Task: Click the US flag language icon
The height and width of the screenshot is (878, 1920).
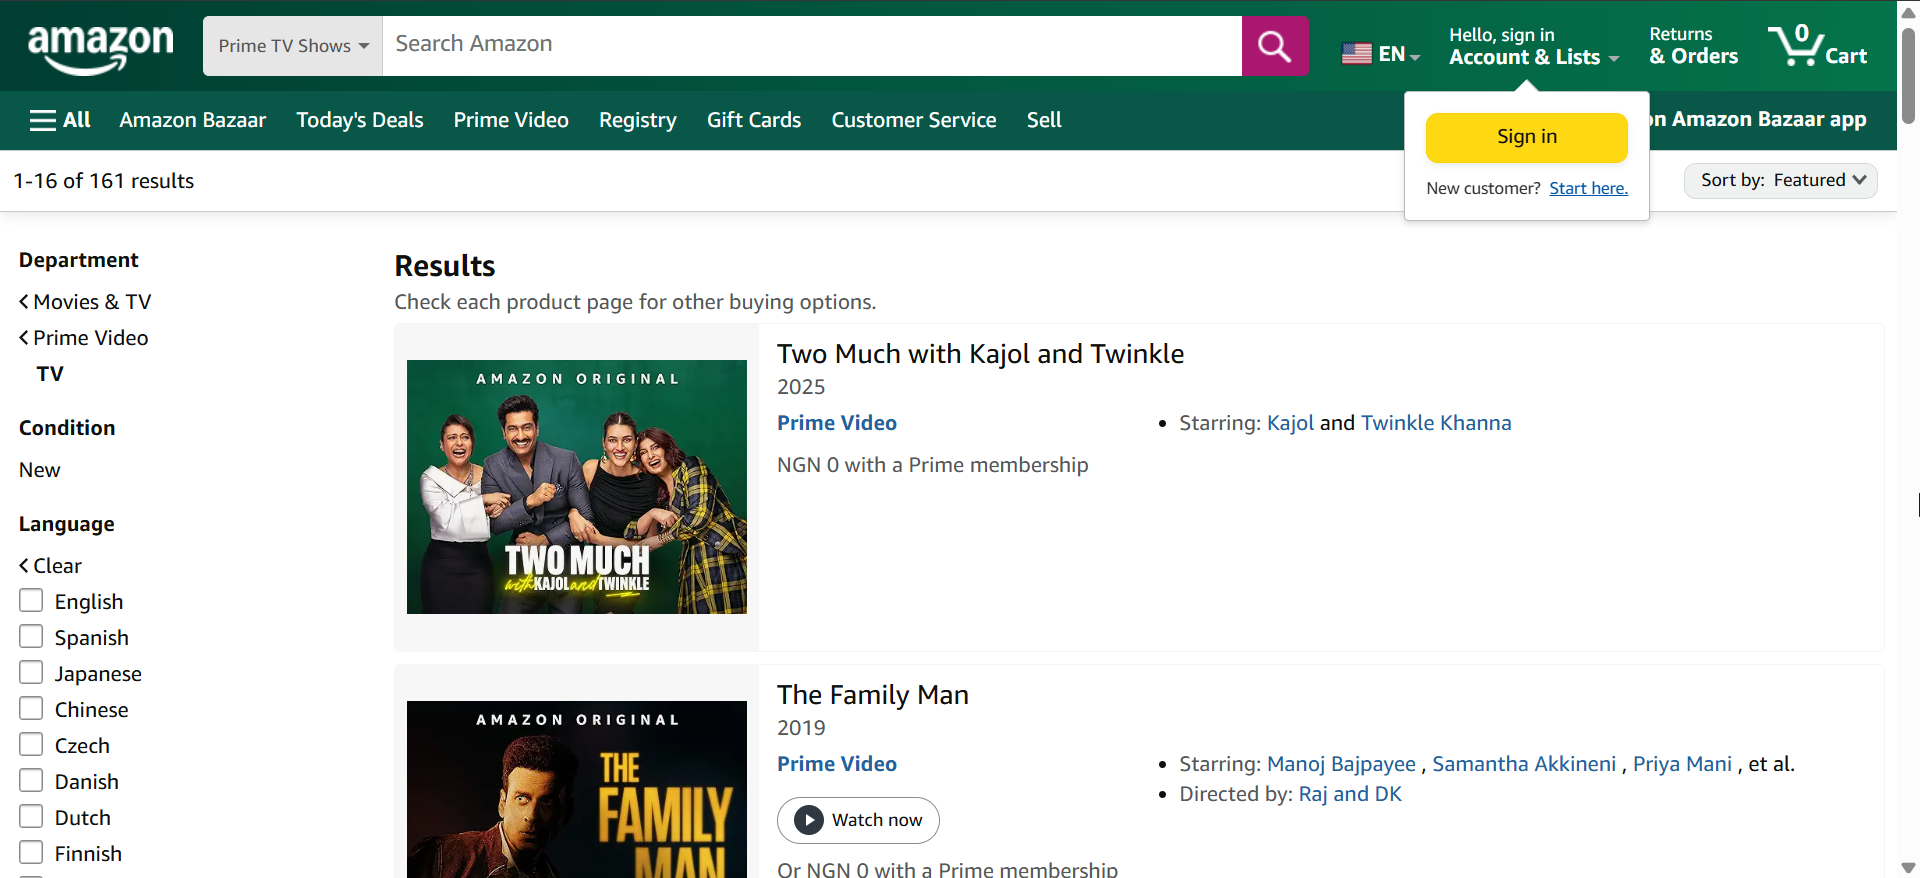Action: pyautogui.click(x=1356, y=54)
